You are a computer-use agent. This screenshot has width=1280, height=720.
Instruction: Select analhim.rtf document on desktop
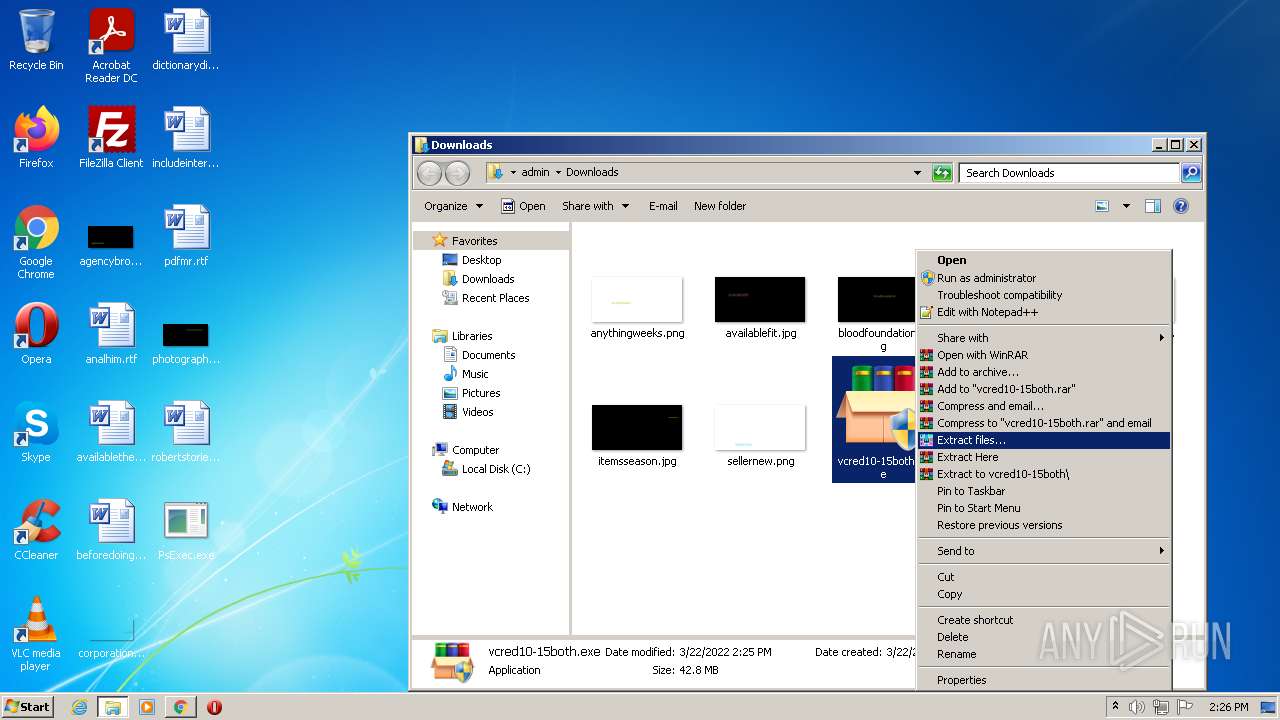point(111,333)
